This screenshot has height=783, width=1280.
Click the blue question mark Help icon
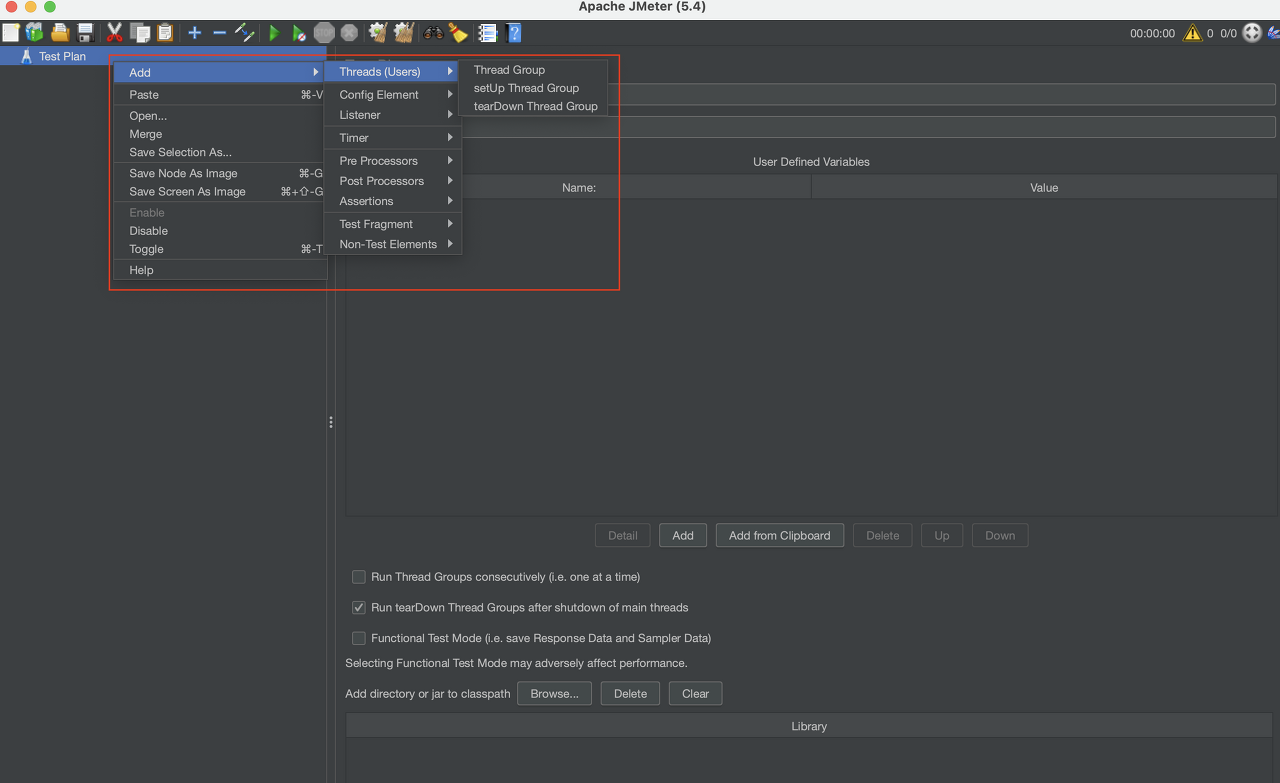(x=514, y=33)
